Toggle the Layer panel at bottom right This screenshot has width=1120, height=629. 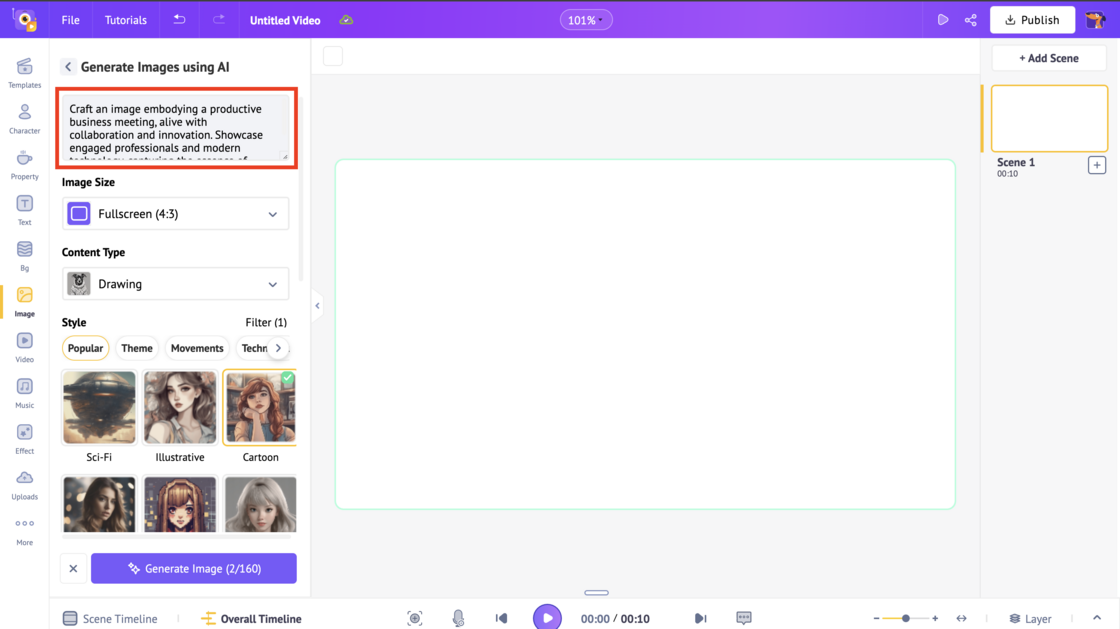coord(1030,618)
